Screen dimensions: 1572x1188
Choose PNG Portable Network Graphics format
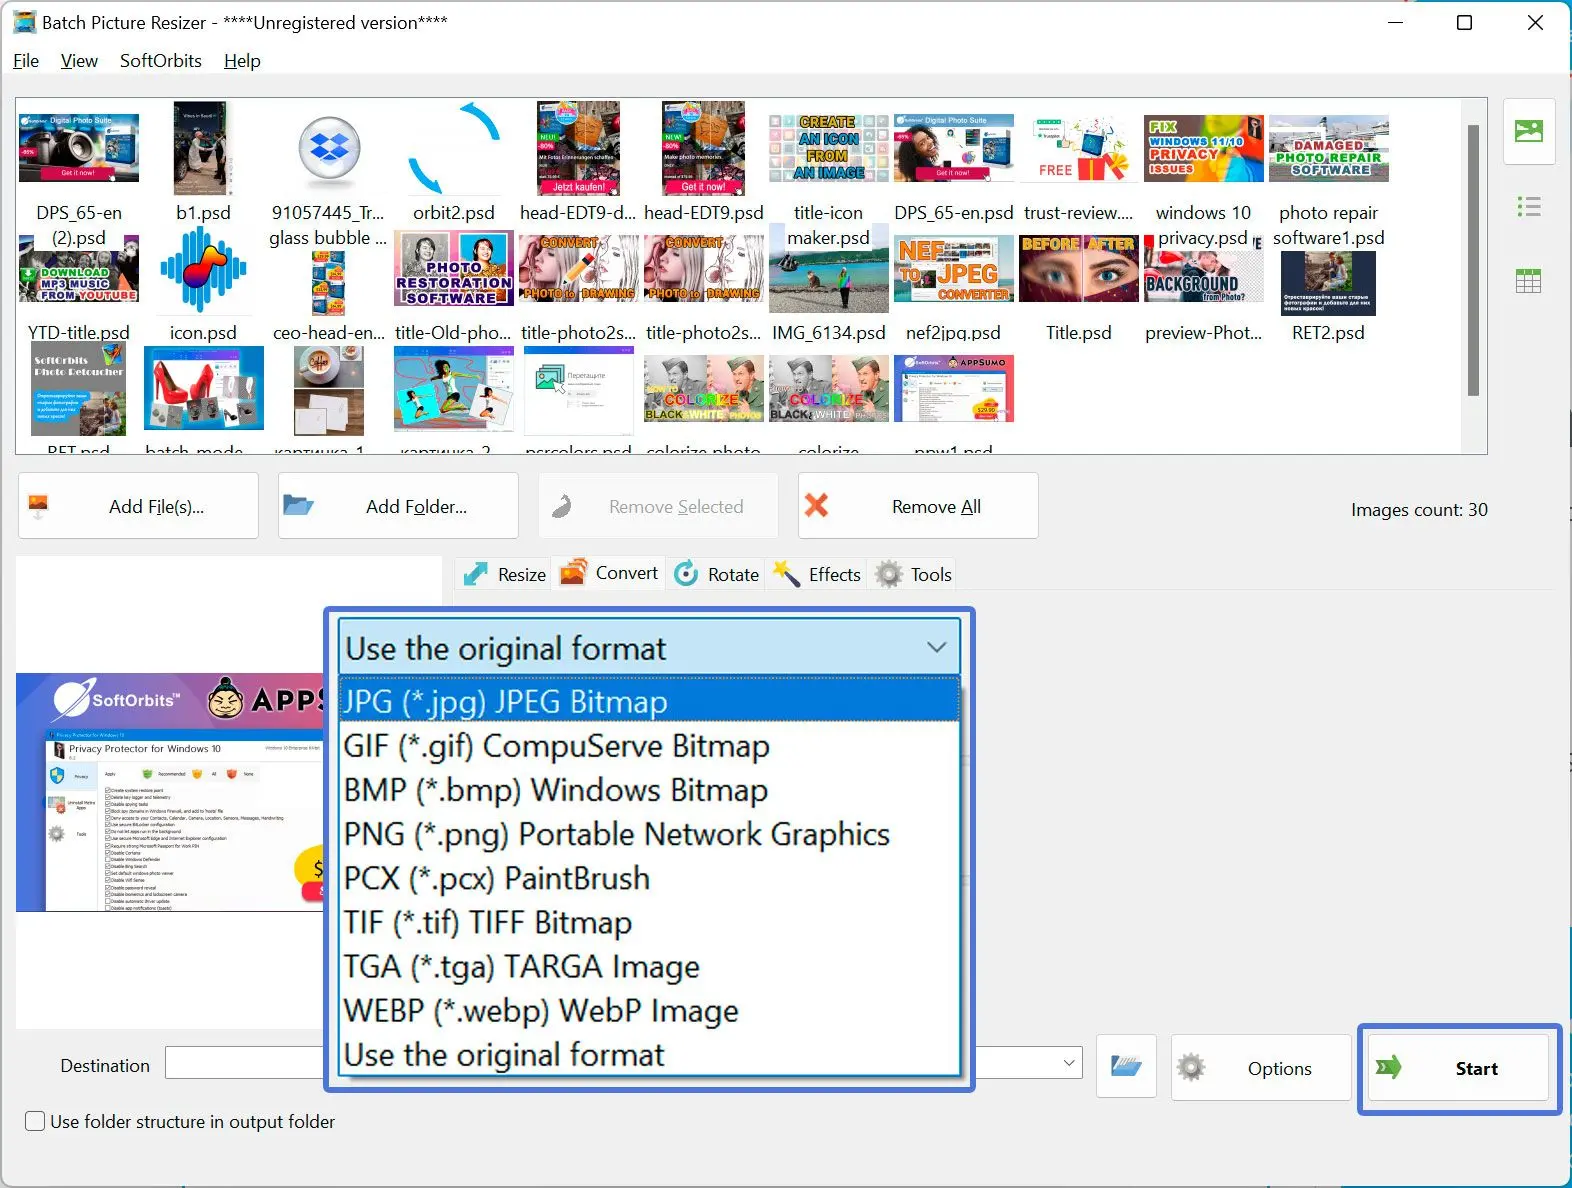coord(649,834)
